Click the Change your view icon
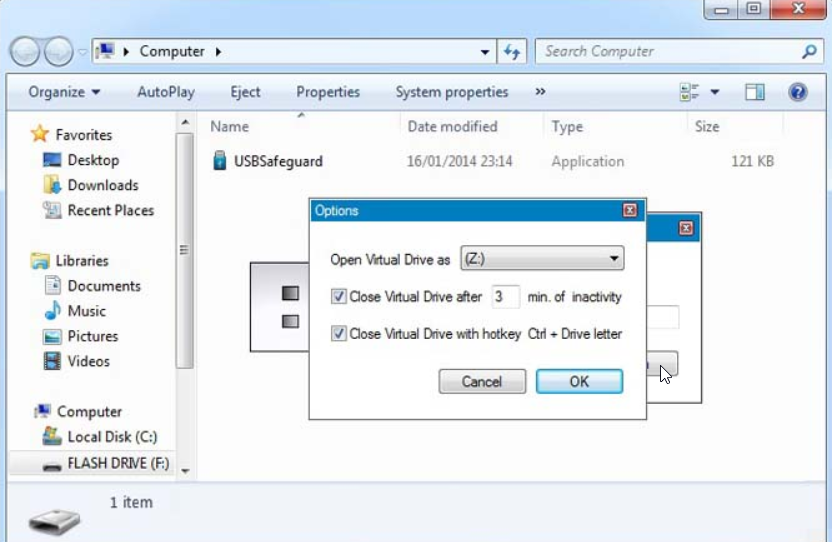Viewport: 832px width, 542px height. pos(689,92)
